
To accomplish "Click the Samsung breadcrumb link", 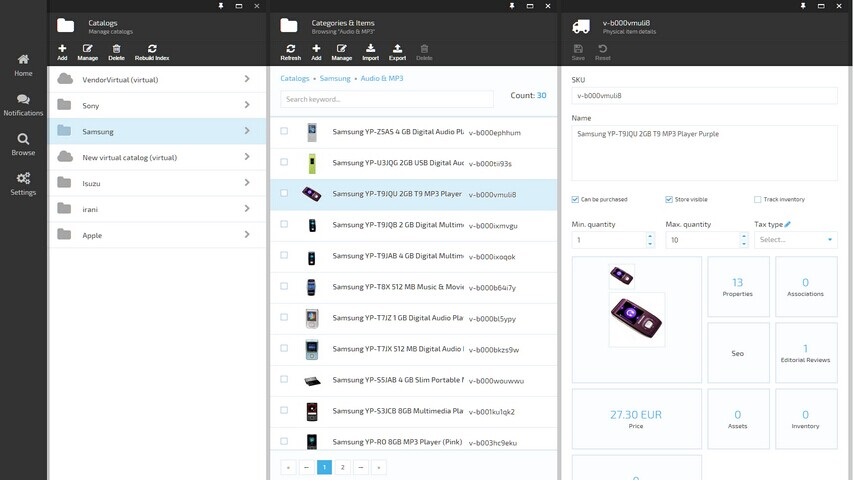I will (335, 78).
